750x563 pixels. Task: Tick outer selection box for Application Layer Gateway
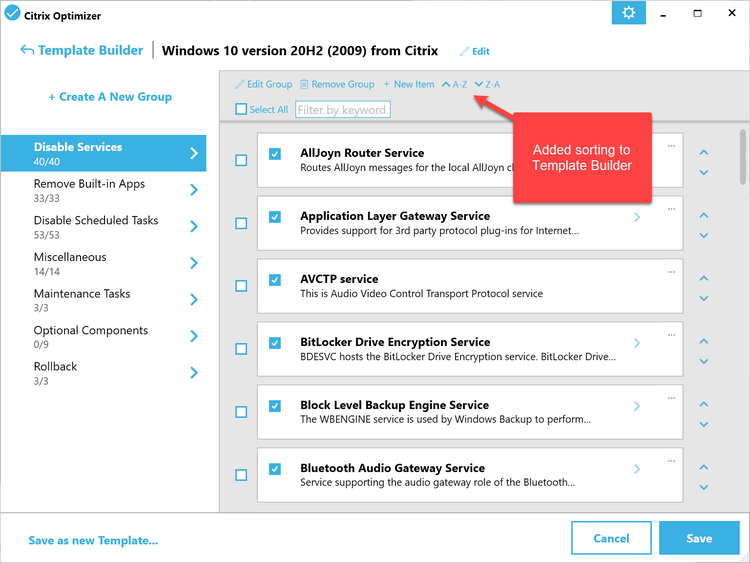[241, 223]
